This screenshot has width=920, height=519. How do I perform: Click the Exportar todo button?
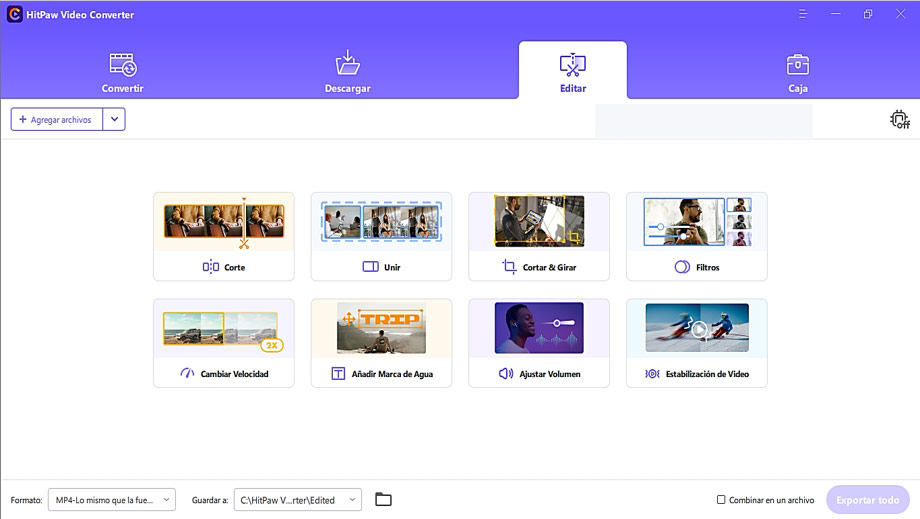click(x=868, y=500)
